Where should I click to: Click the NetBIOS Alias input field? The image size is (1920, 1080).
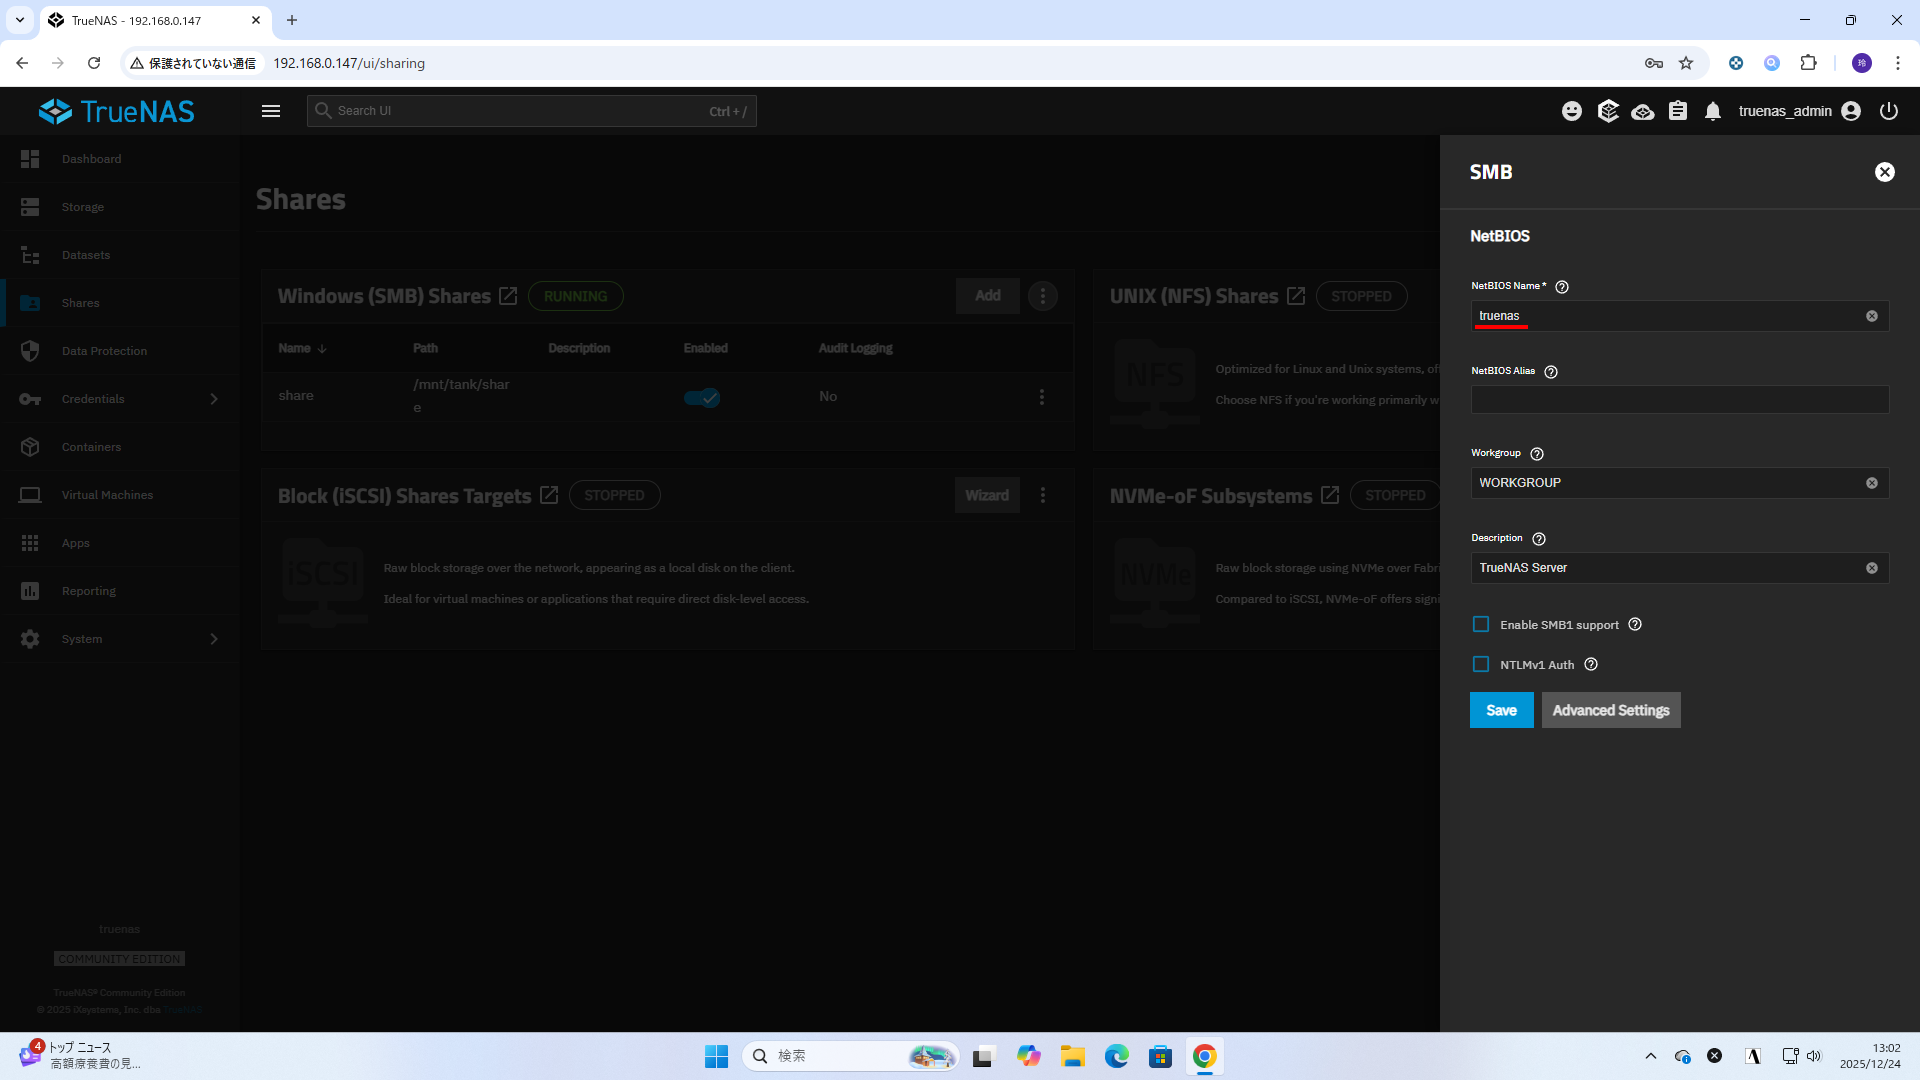(1679, 400)
